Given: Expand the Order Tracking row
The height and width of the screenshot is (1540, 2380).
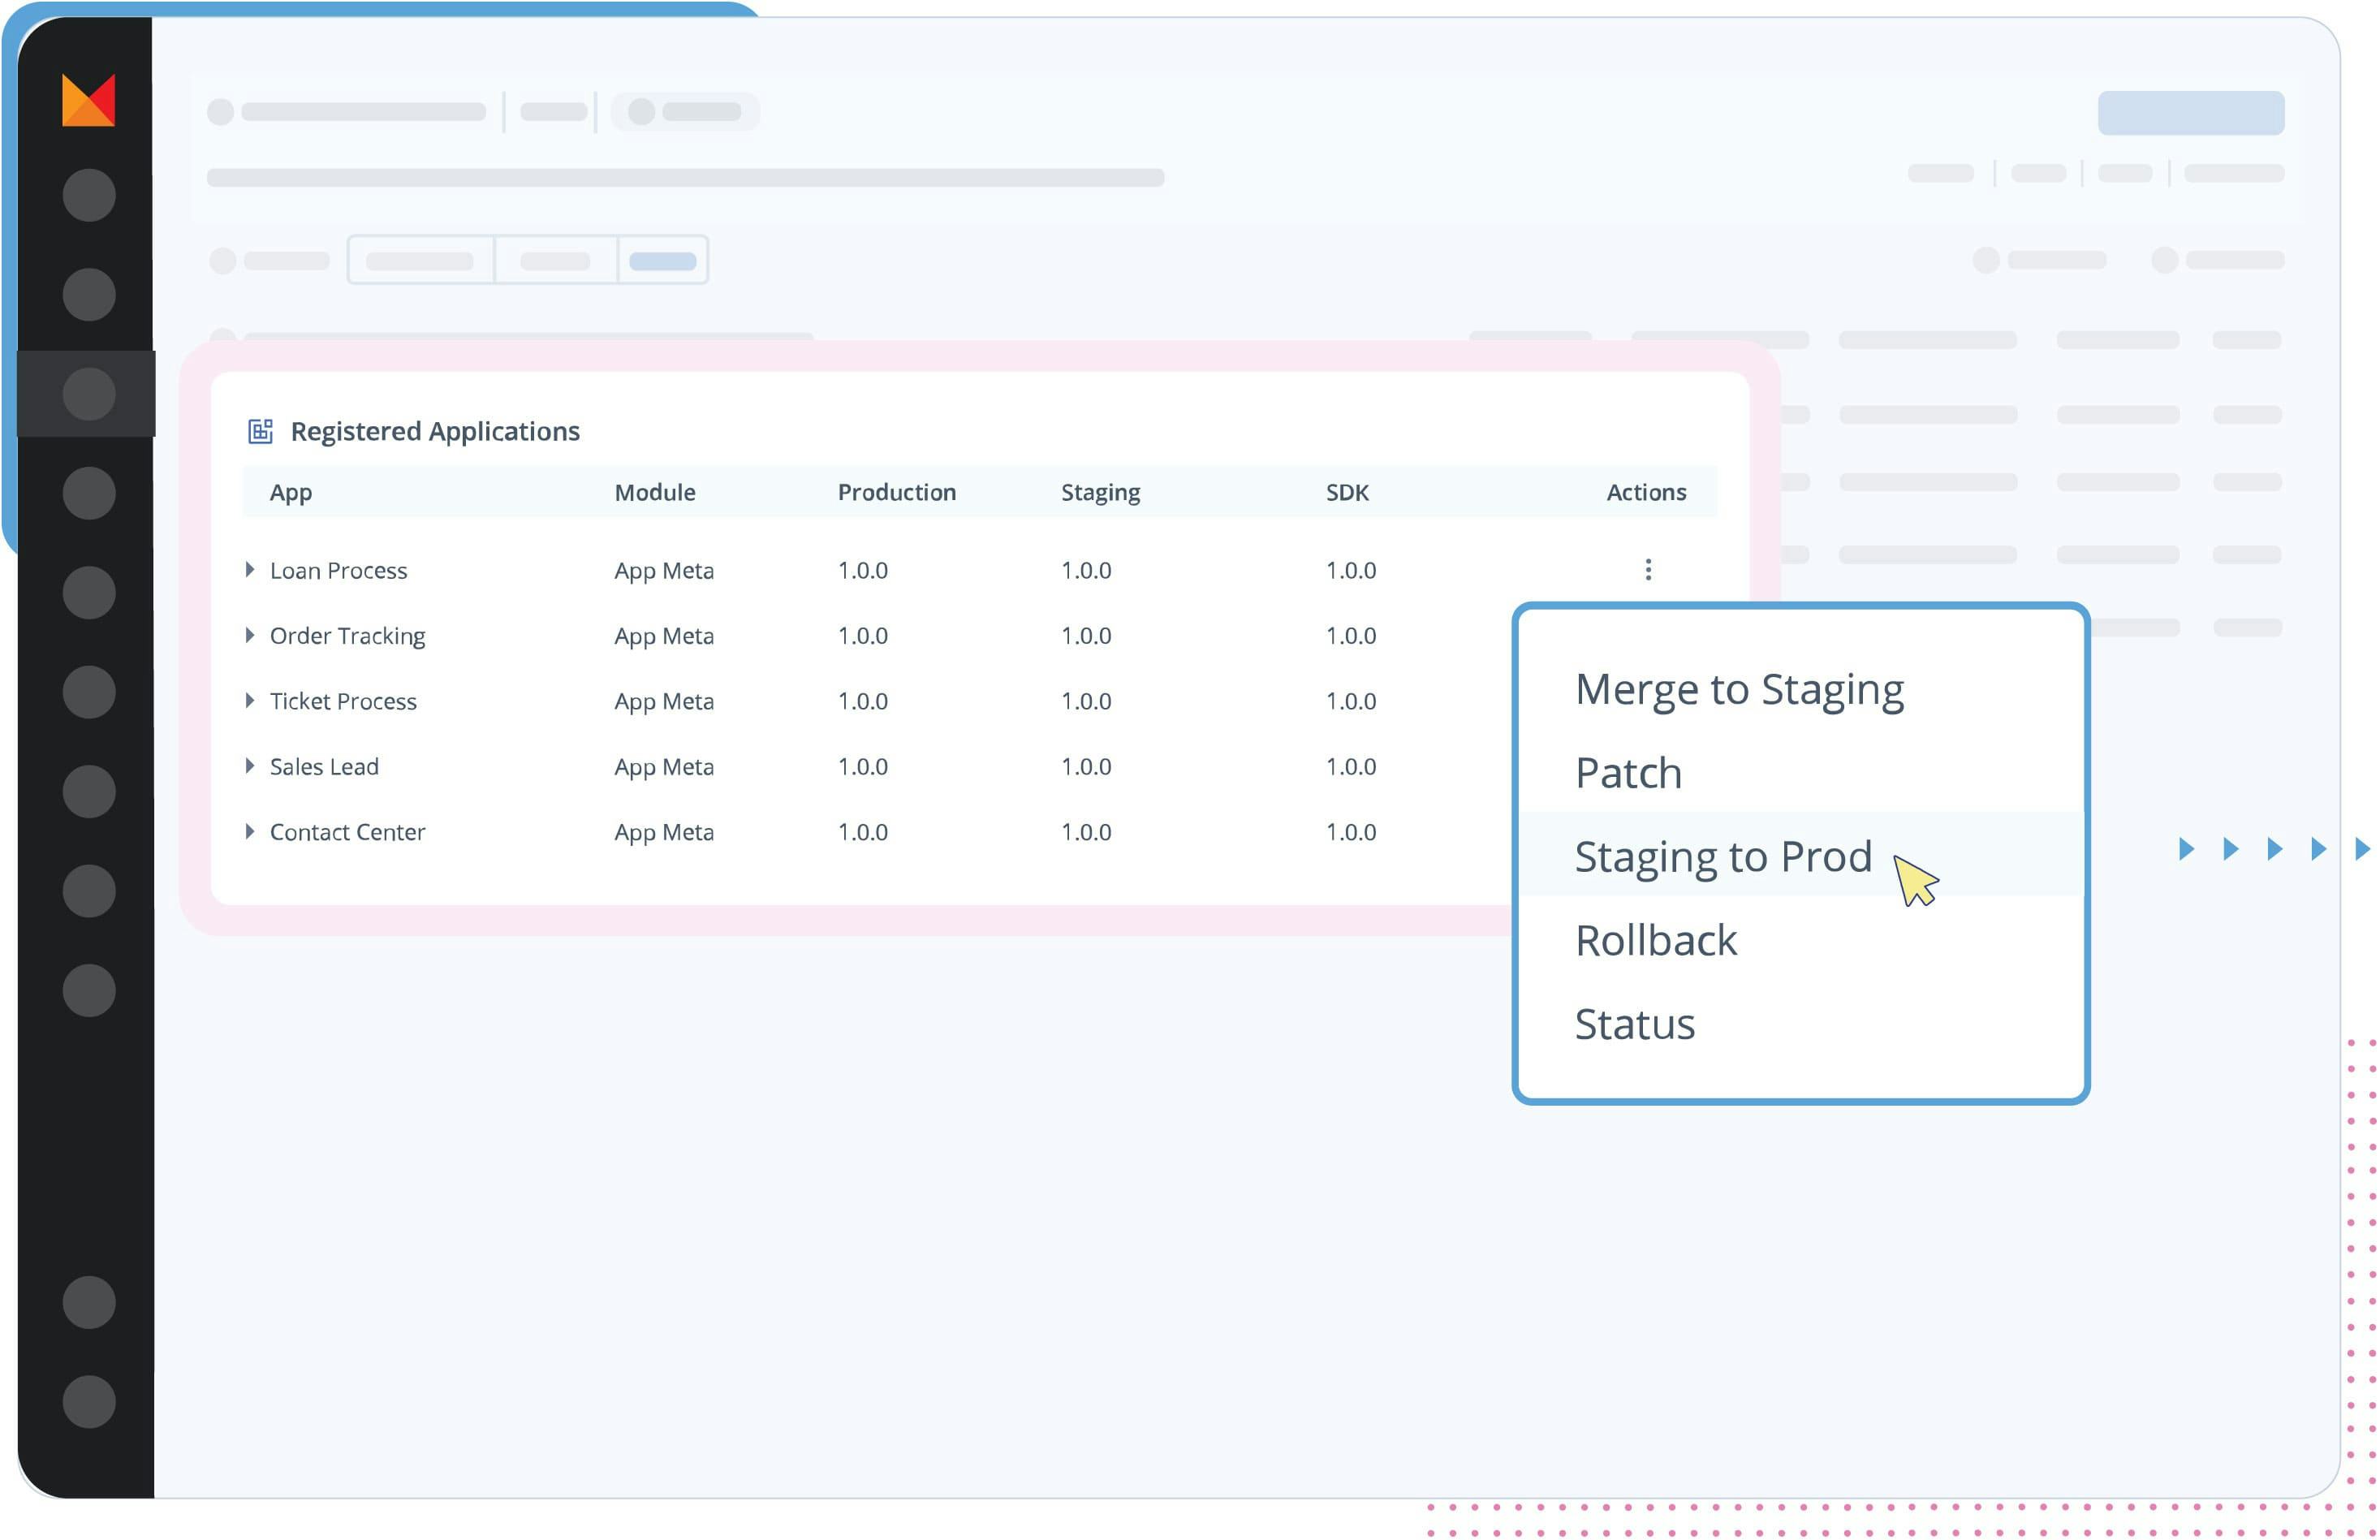Looking at the screenshot, I should [x=249, y=634].
